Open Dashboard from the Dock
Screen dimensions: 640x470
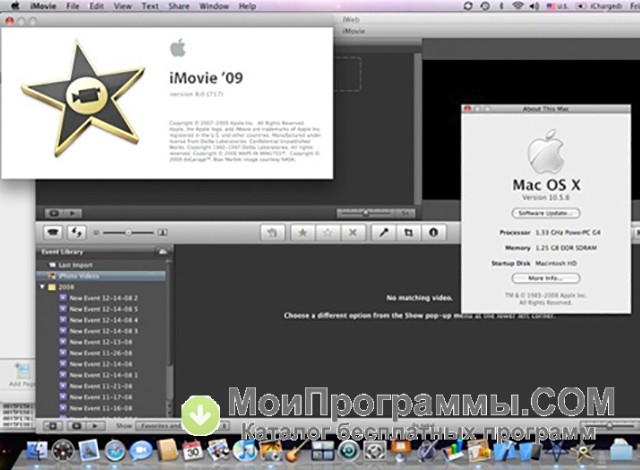coord(63,451)
